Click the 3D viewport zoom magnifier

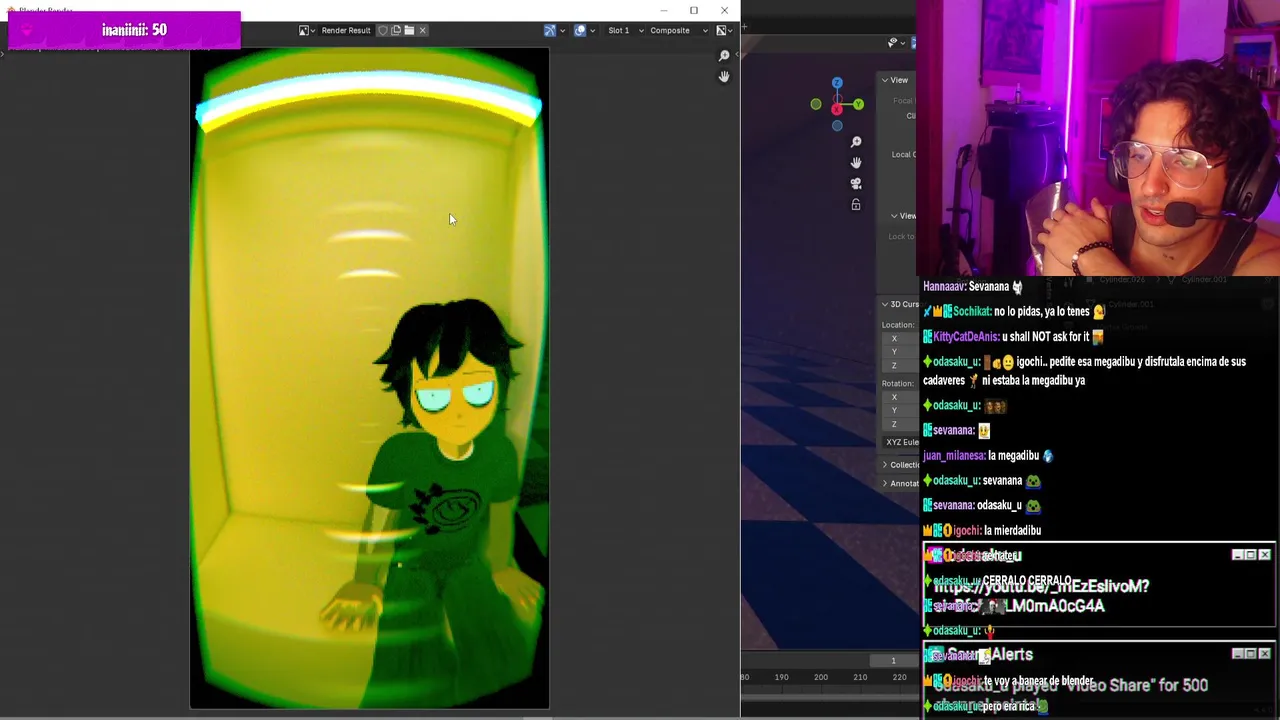pyautogui.click(x=856, y=142)
